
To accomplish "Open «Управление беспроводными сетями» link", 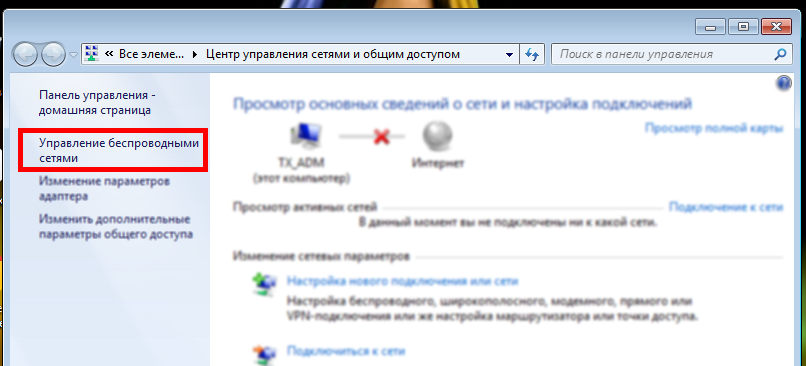I will (119, 151).
